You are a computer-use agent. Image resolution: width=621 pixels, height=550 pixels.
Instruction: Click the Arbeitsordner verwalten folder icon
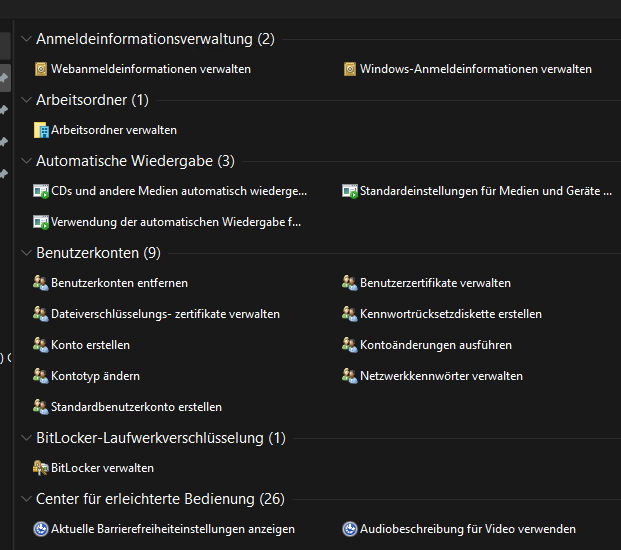tap(41, 130)
